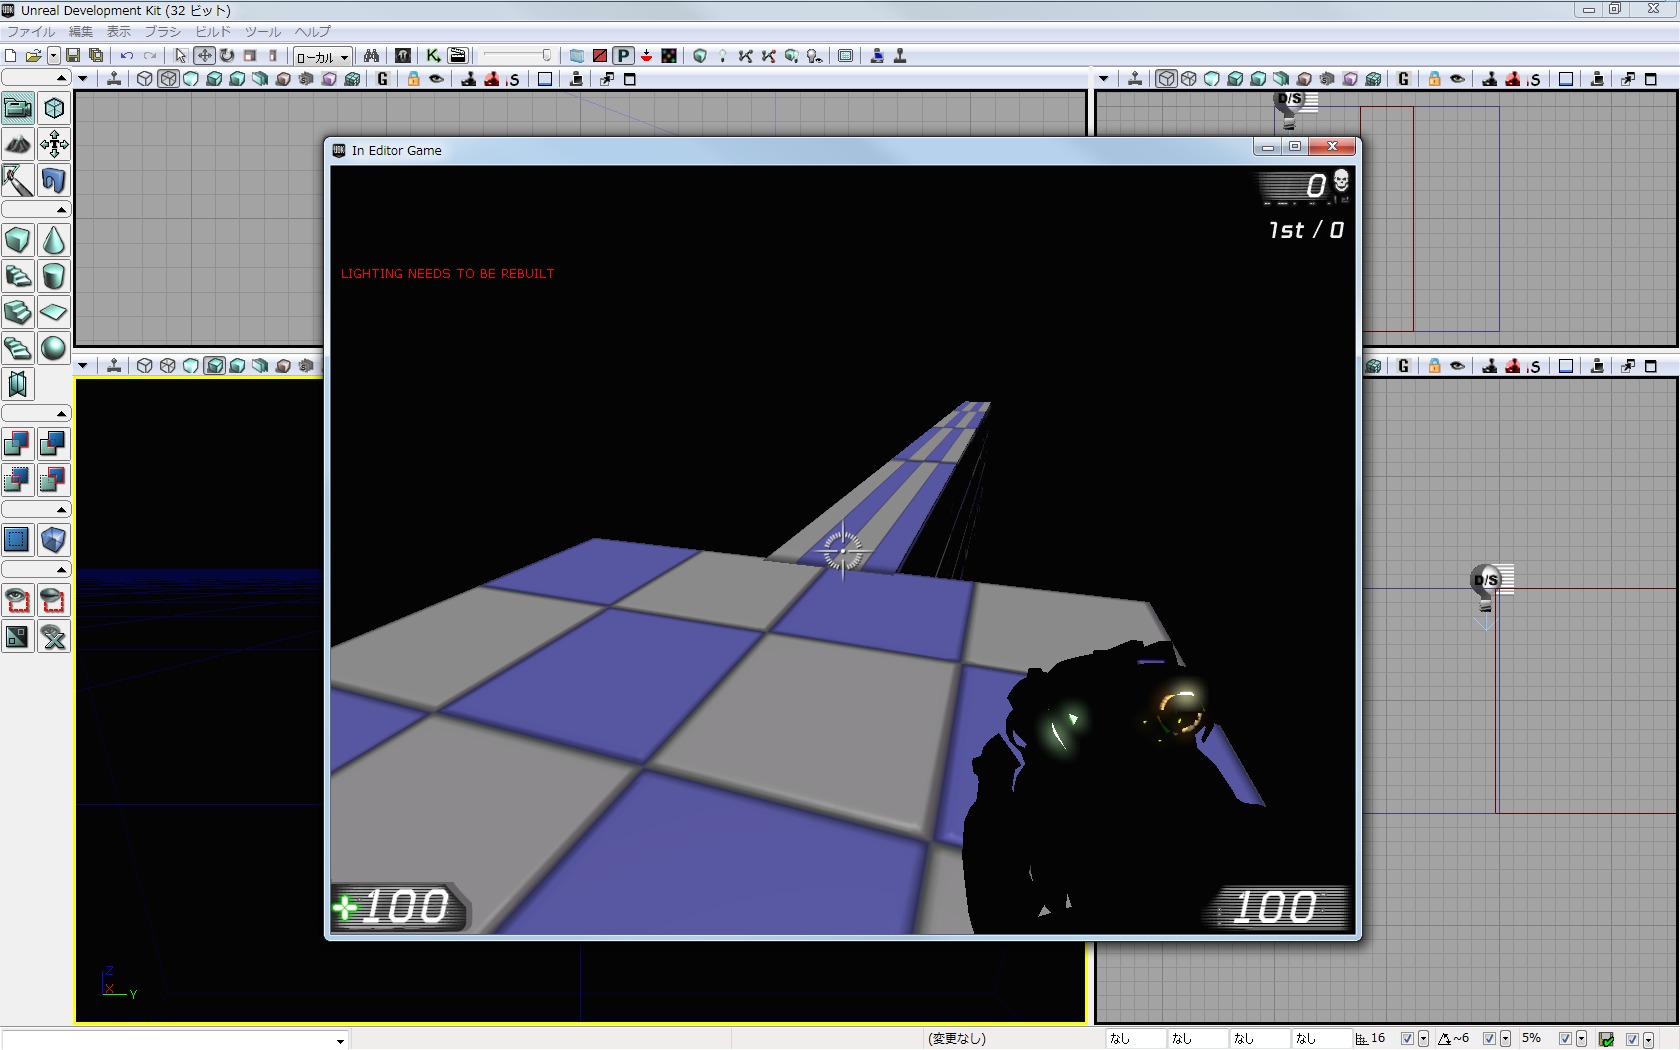Open Kismet with the green K icon
The width and height of the screenshot is (1680, 1050).
point(433,56)
